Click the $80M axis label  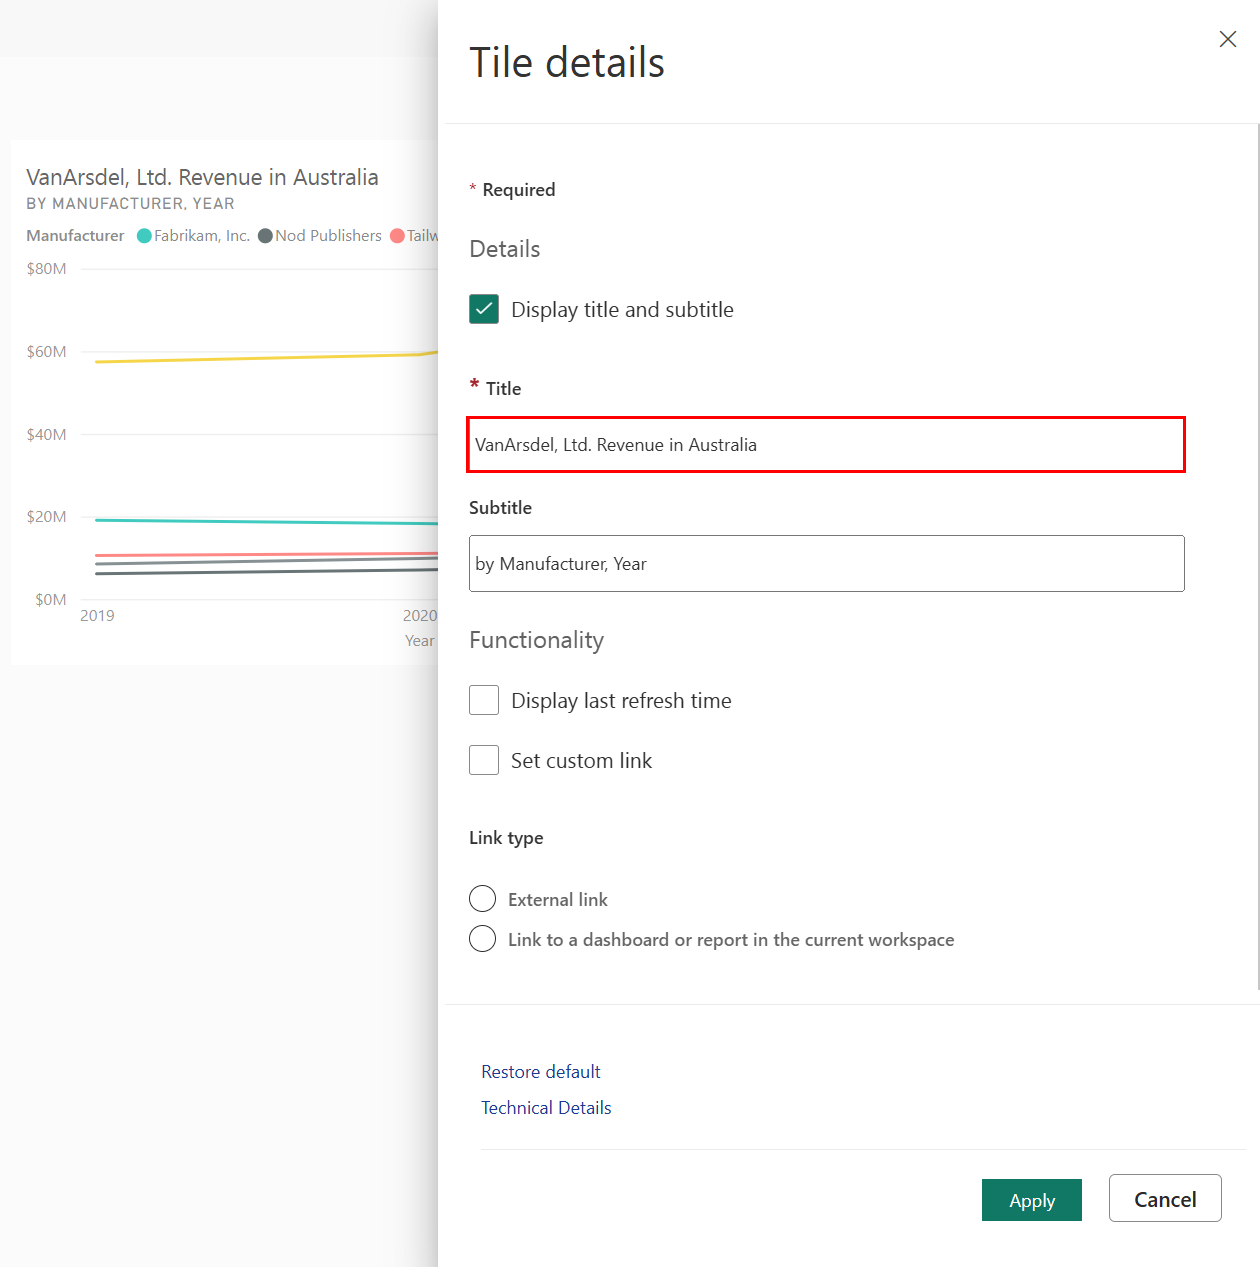[46, 268]
